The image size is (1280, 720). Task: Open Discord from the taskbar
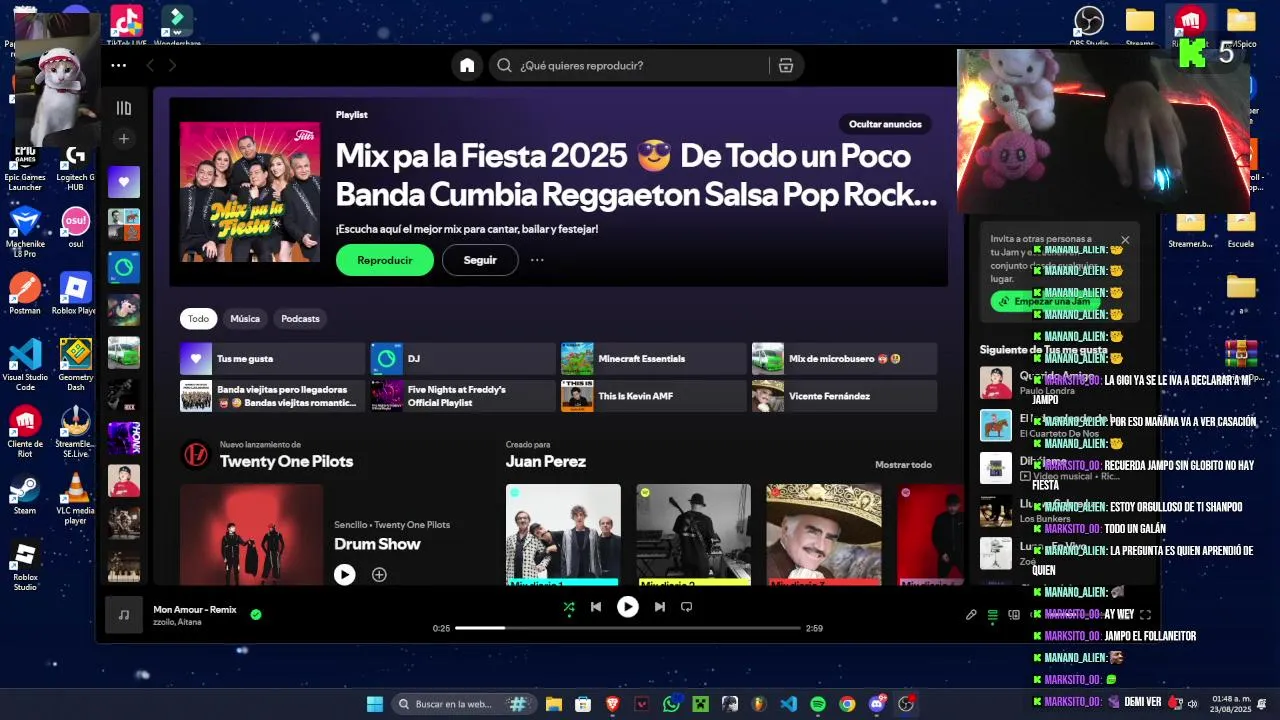coord(877,704)
